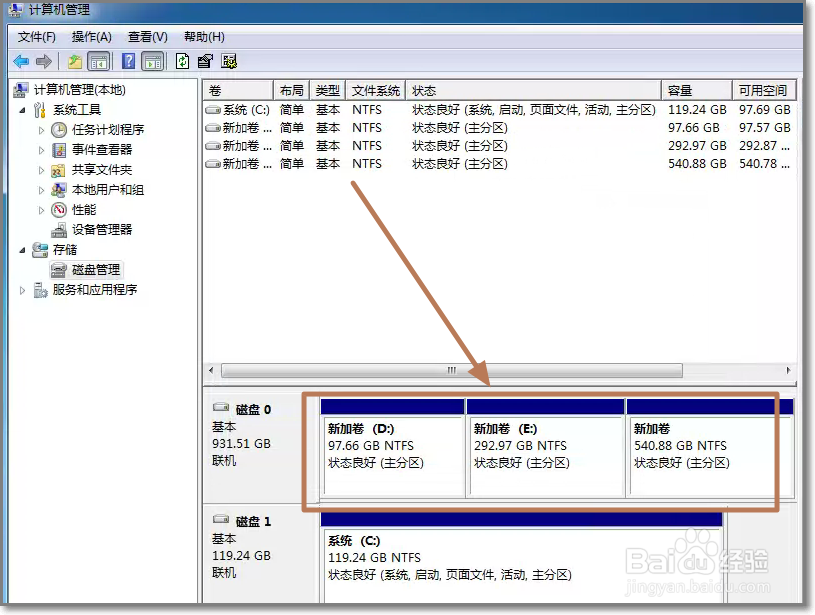Click the last toolbar settings icon
Screen dimensions: 815x615
[229, 61]
